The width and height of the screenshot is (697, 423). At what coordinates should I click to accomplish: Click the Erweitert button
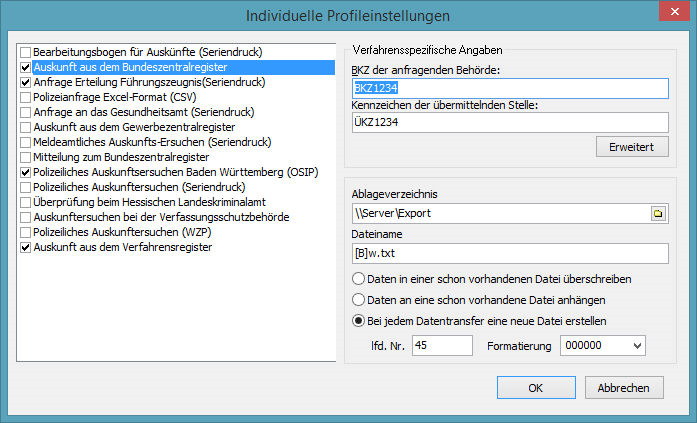coord(631,147)
